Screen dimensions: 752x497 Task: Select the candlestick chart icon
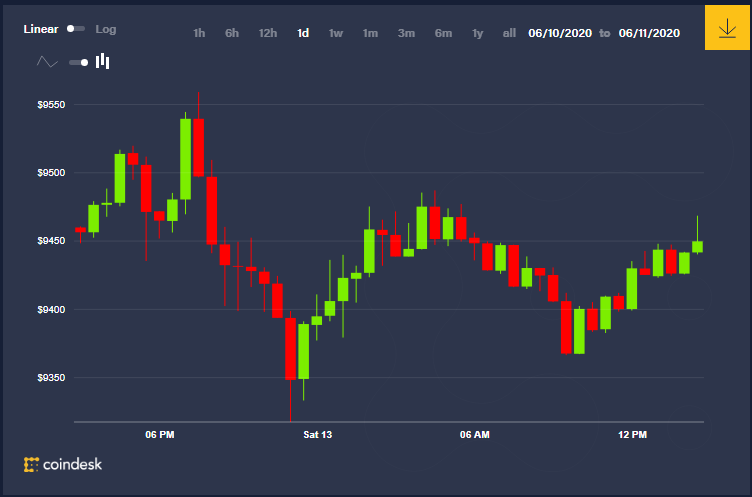(103, 61)
